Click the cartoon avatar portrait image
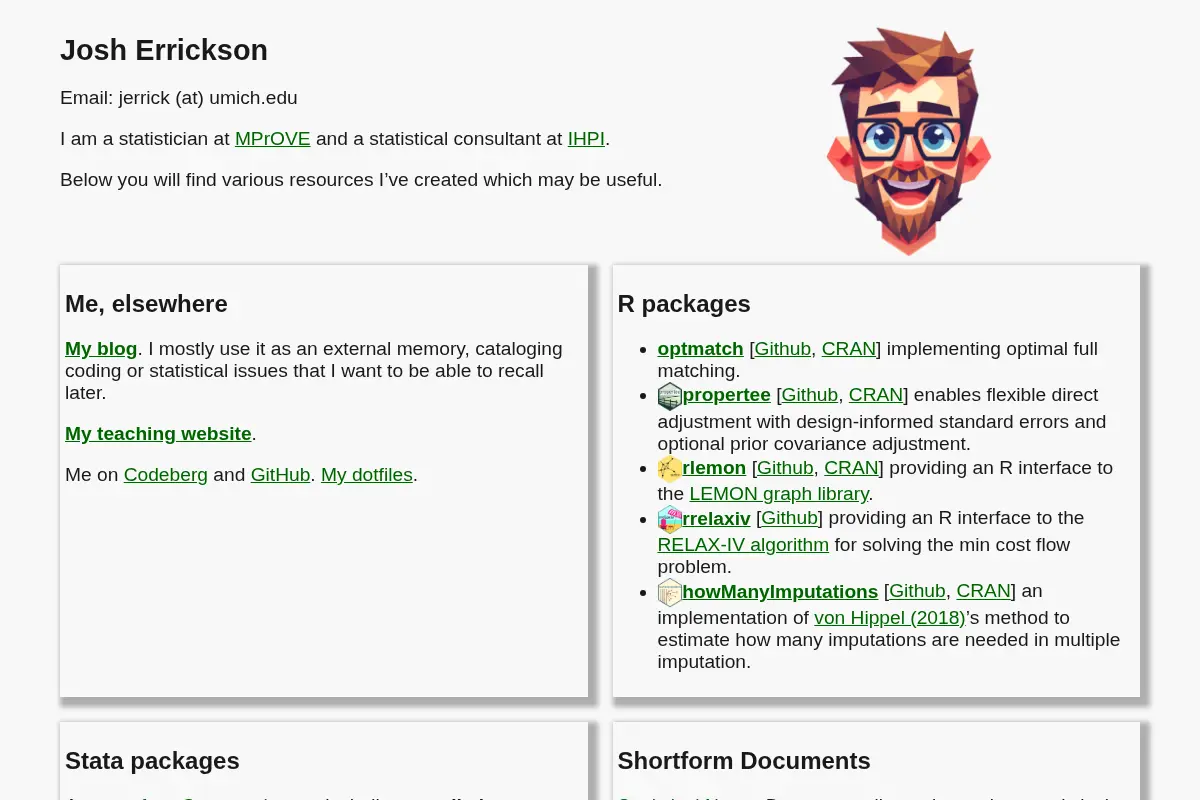Screen dimensions: 1200x800 [908, 141]
